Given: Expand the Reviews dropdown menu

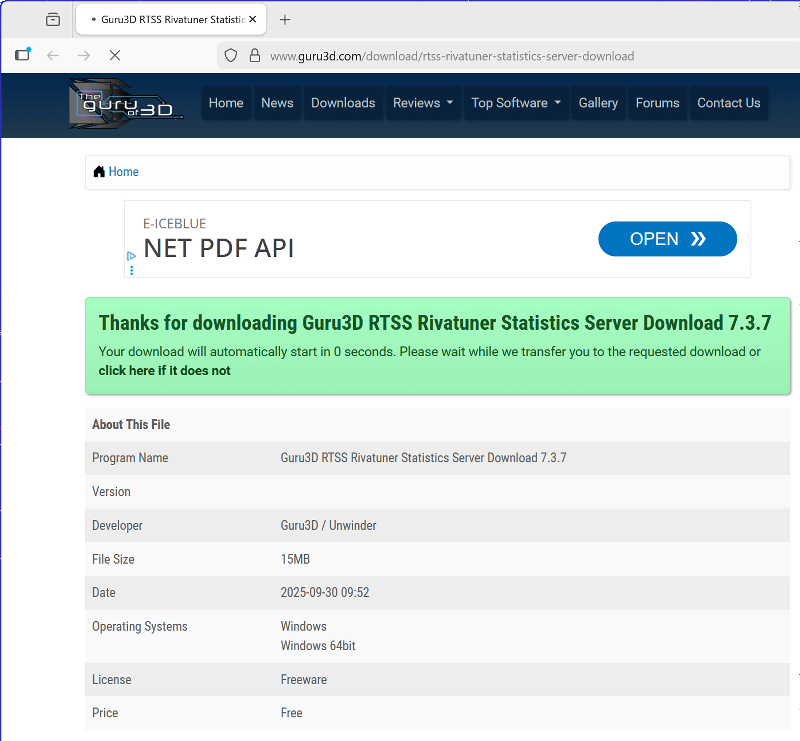Looking at the screenshot, I should [423, 103].
